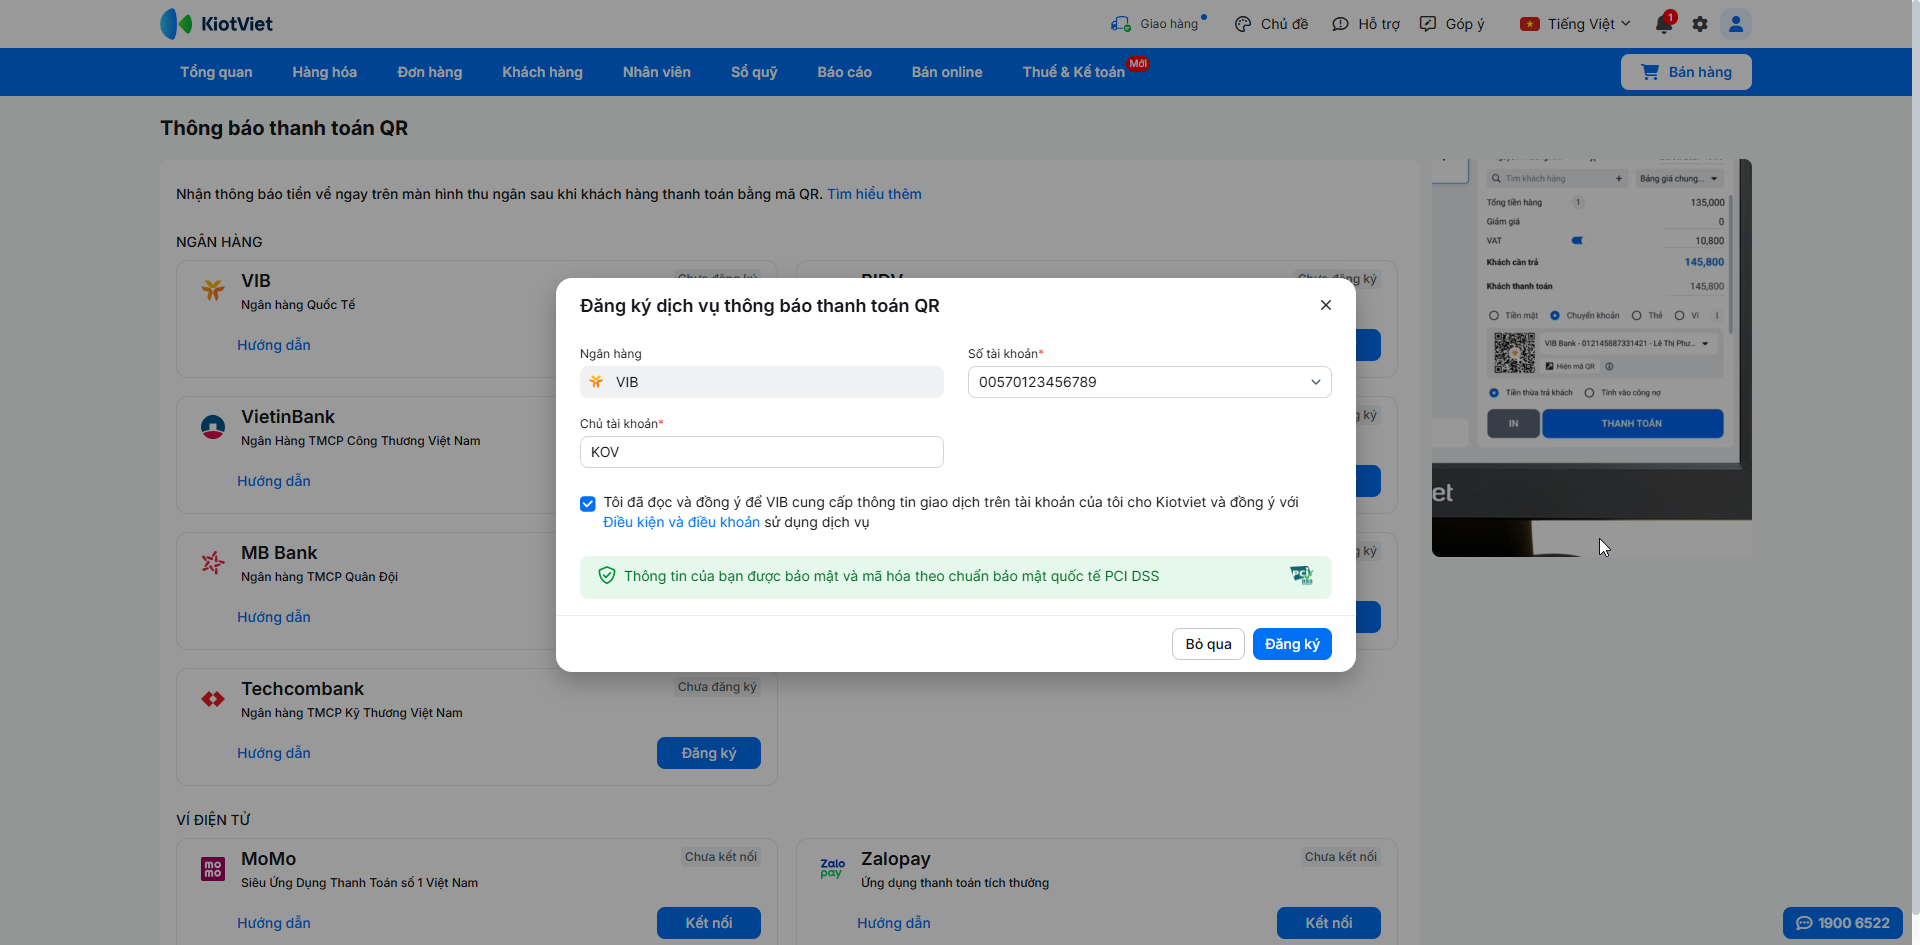Close the QR registration dialog
The height and width of the screenshot is (945, 1920).
point(1326,305)
